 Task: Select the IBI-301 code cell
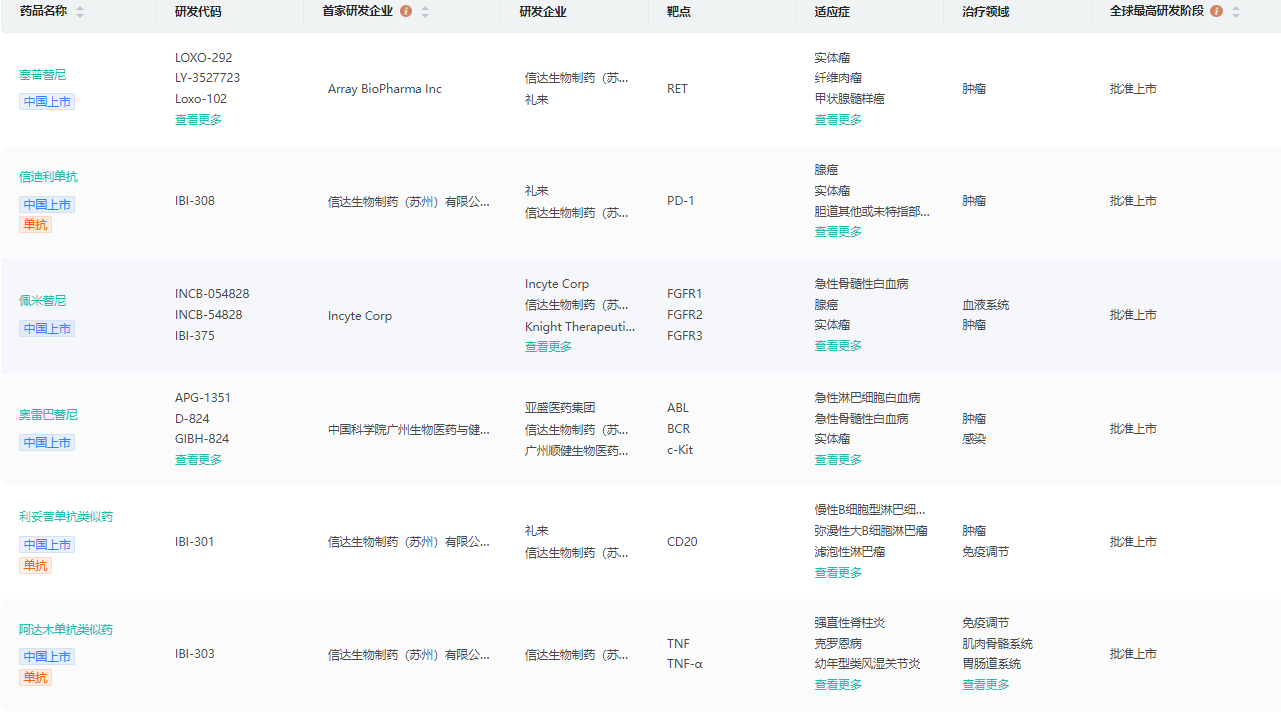pos(195,542)
